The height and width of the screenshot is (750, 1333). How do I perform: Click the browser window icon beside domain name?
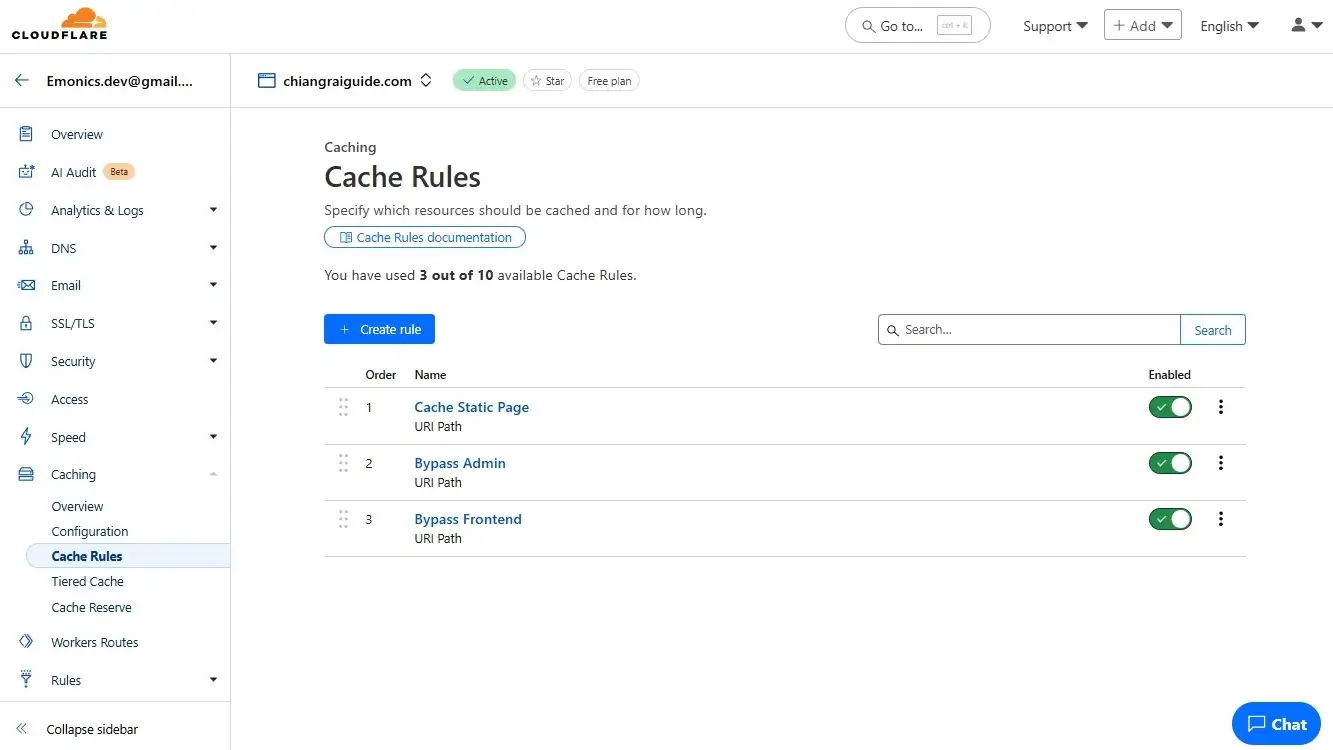(267, 81)
